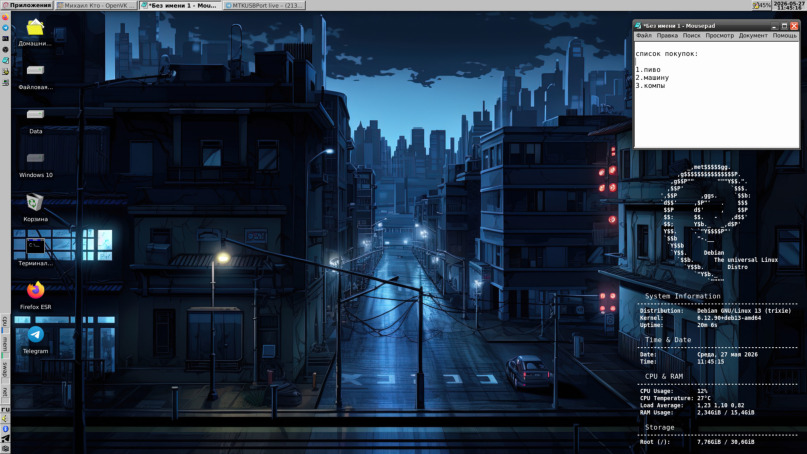Open the Файловая система drive icon
This screenshot has height=454, width=807.
coord(35,76)
